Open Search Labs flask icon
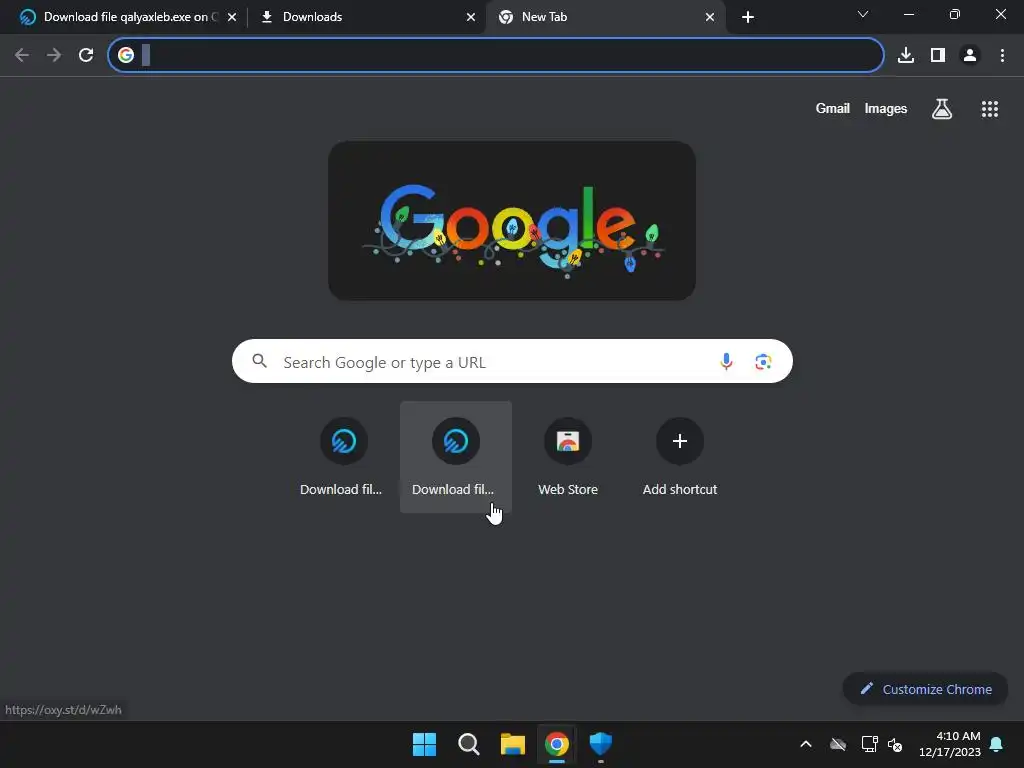The height and width of the screenshot is (768, 1024). point(942,108)
